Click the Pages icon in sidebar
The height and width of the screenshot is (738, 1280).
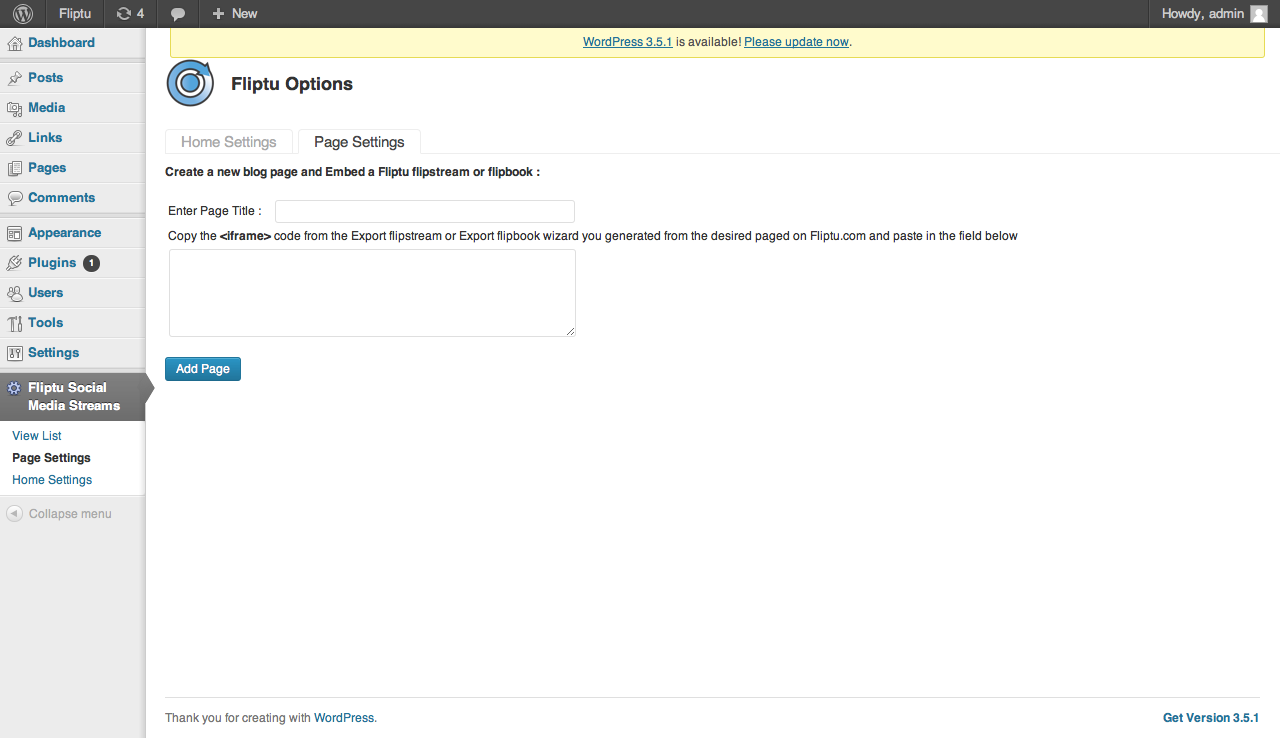(x=15, y=168)
